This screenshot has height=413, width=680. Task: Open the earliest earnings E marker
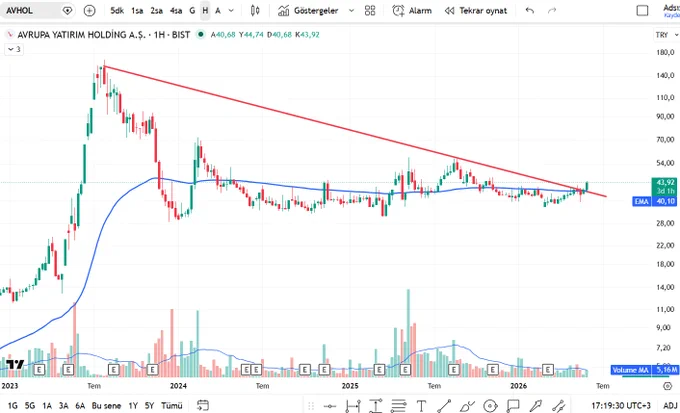tap(40, 370)
